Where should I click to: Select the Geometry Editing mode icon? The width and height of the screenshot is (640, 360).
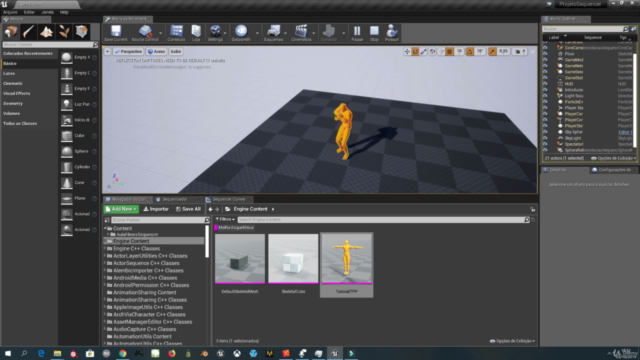[81, 31]
